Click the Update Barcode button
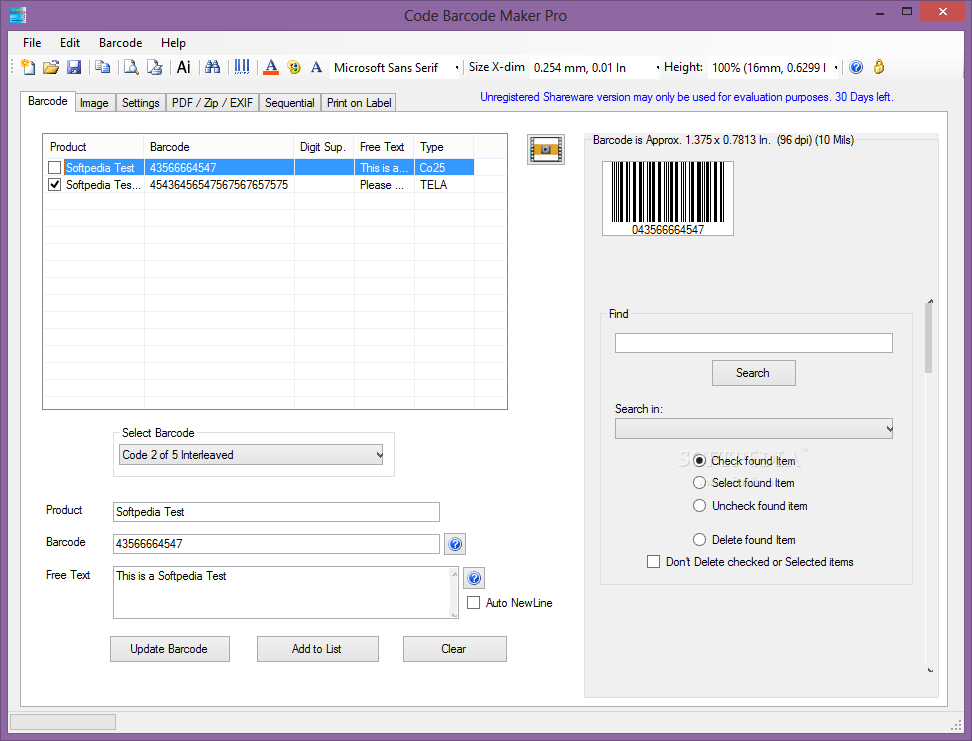Image resolution: width=972 pixels, height=741 pixels. [169, 648]
